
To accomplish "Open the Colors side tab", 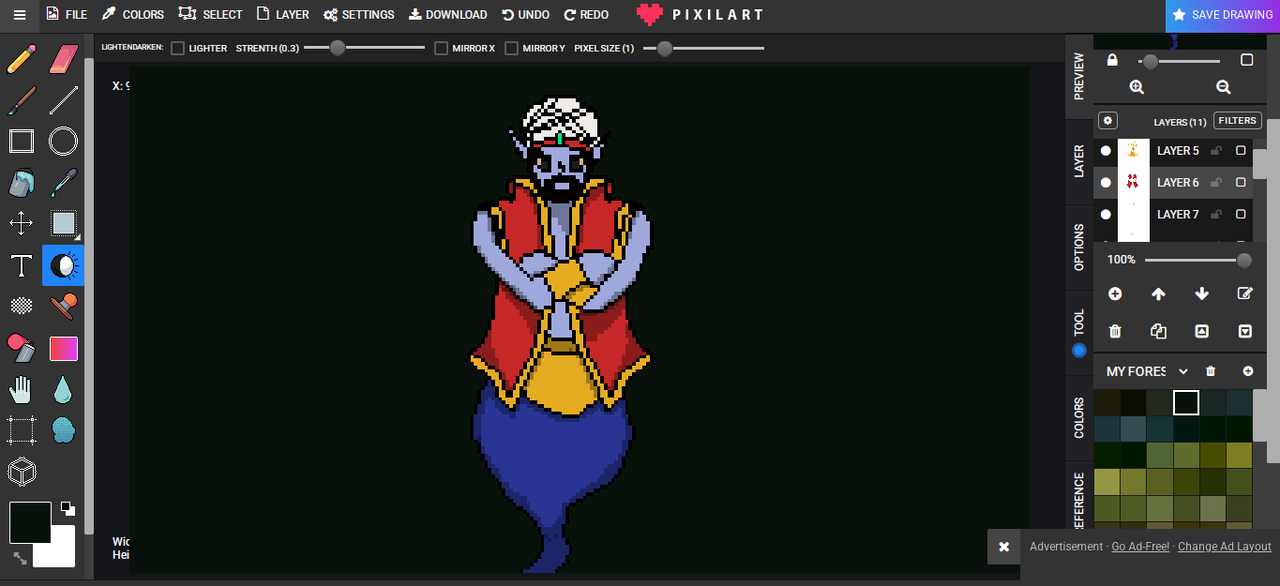I will point(1079,417).
